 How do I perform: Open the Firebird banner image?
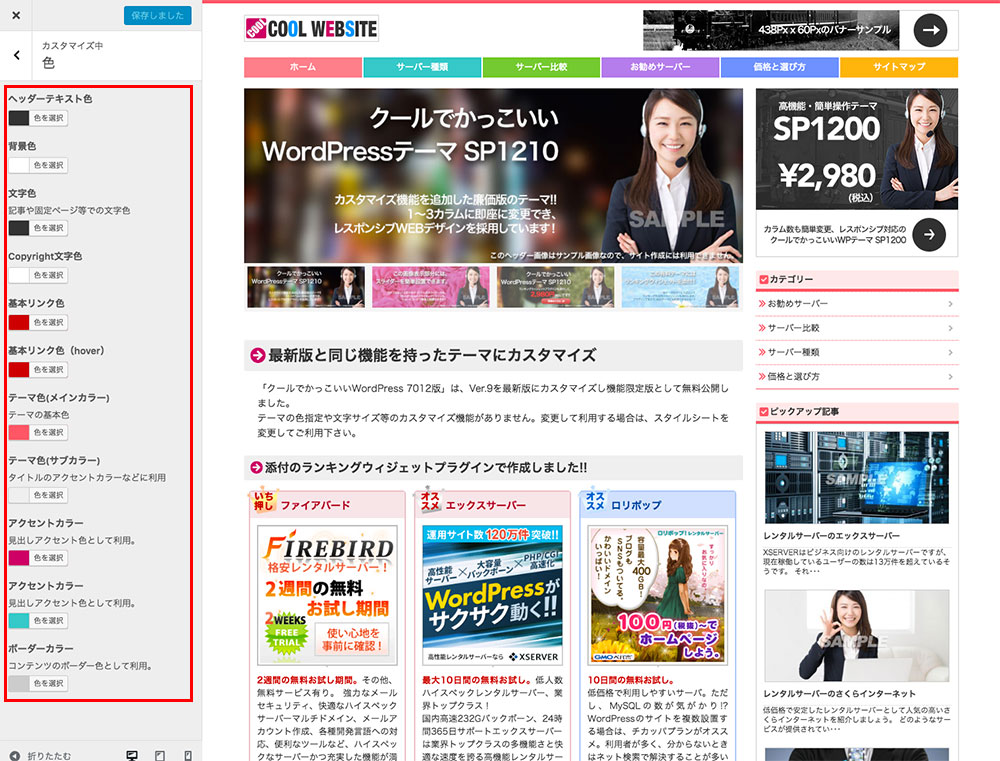(x=327, y=595)
